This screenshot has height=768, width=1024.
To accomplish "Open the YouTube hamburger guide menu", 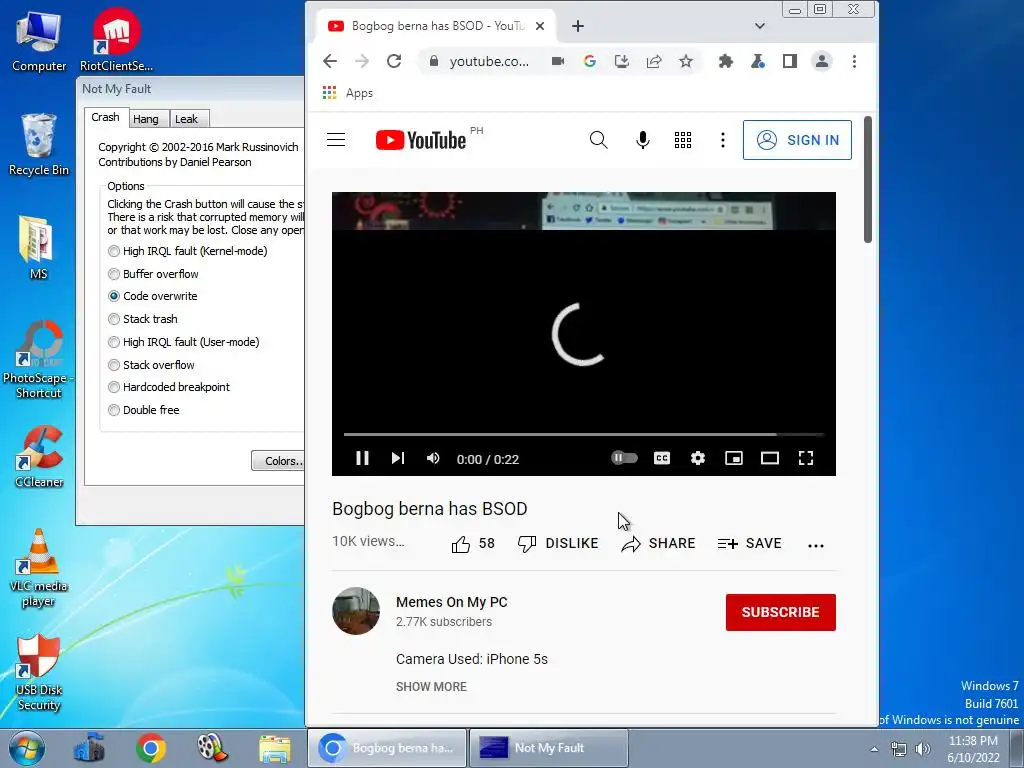I will pyautogui.click(x=336, y=140).
